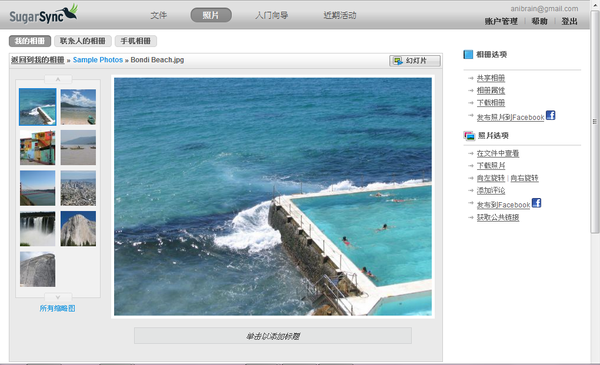Viewport: 600px width, 365px height.
Task: Click 共享相册 share album link
Action: coord(491,78)
